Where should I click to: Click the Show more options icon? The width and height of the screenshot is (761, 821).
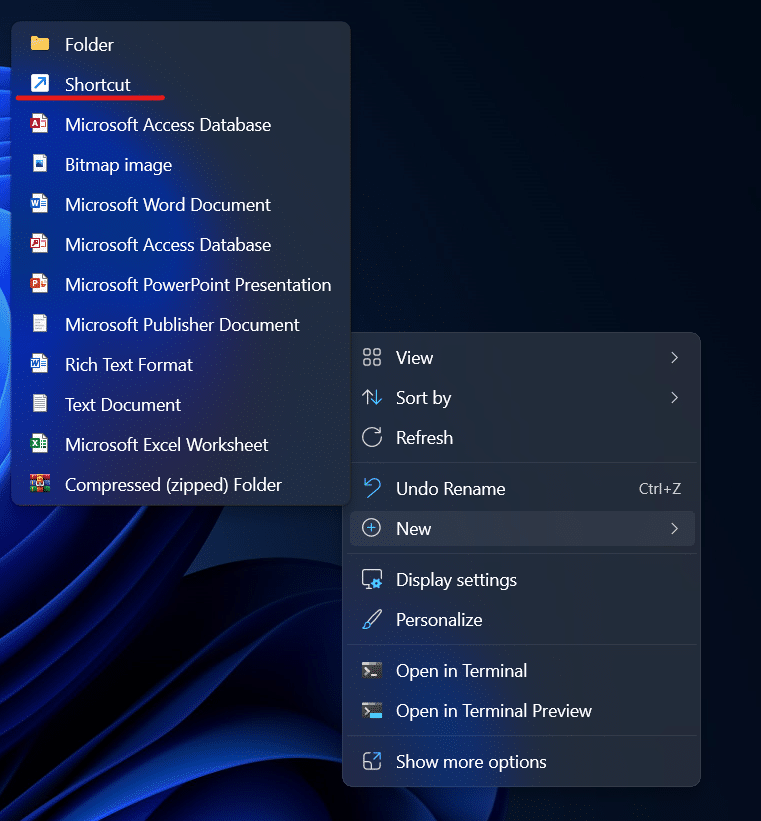tap(372, 761)
